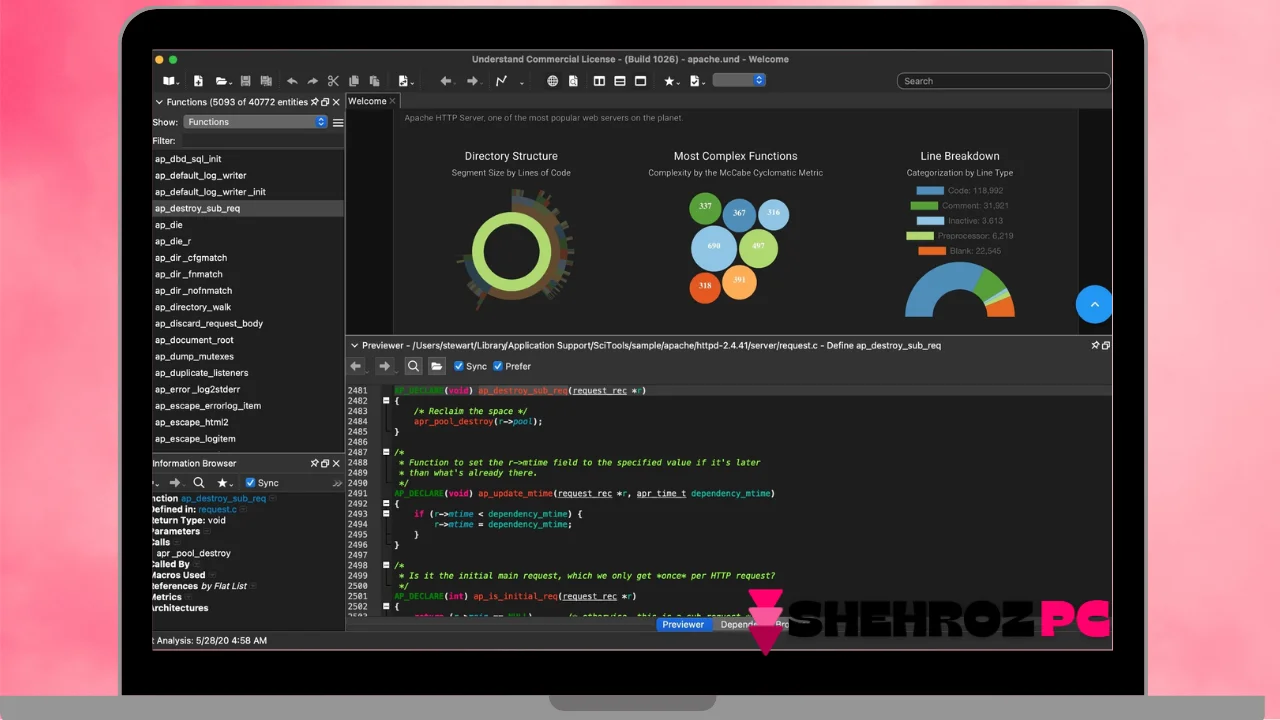Open the blue dropdown in main toolbar
Image resolution: width=1280 pixels, height=720 pixels.
(739, 80)
